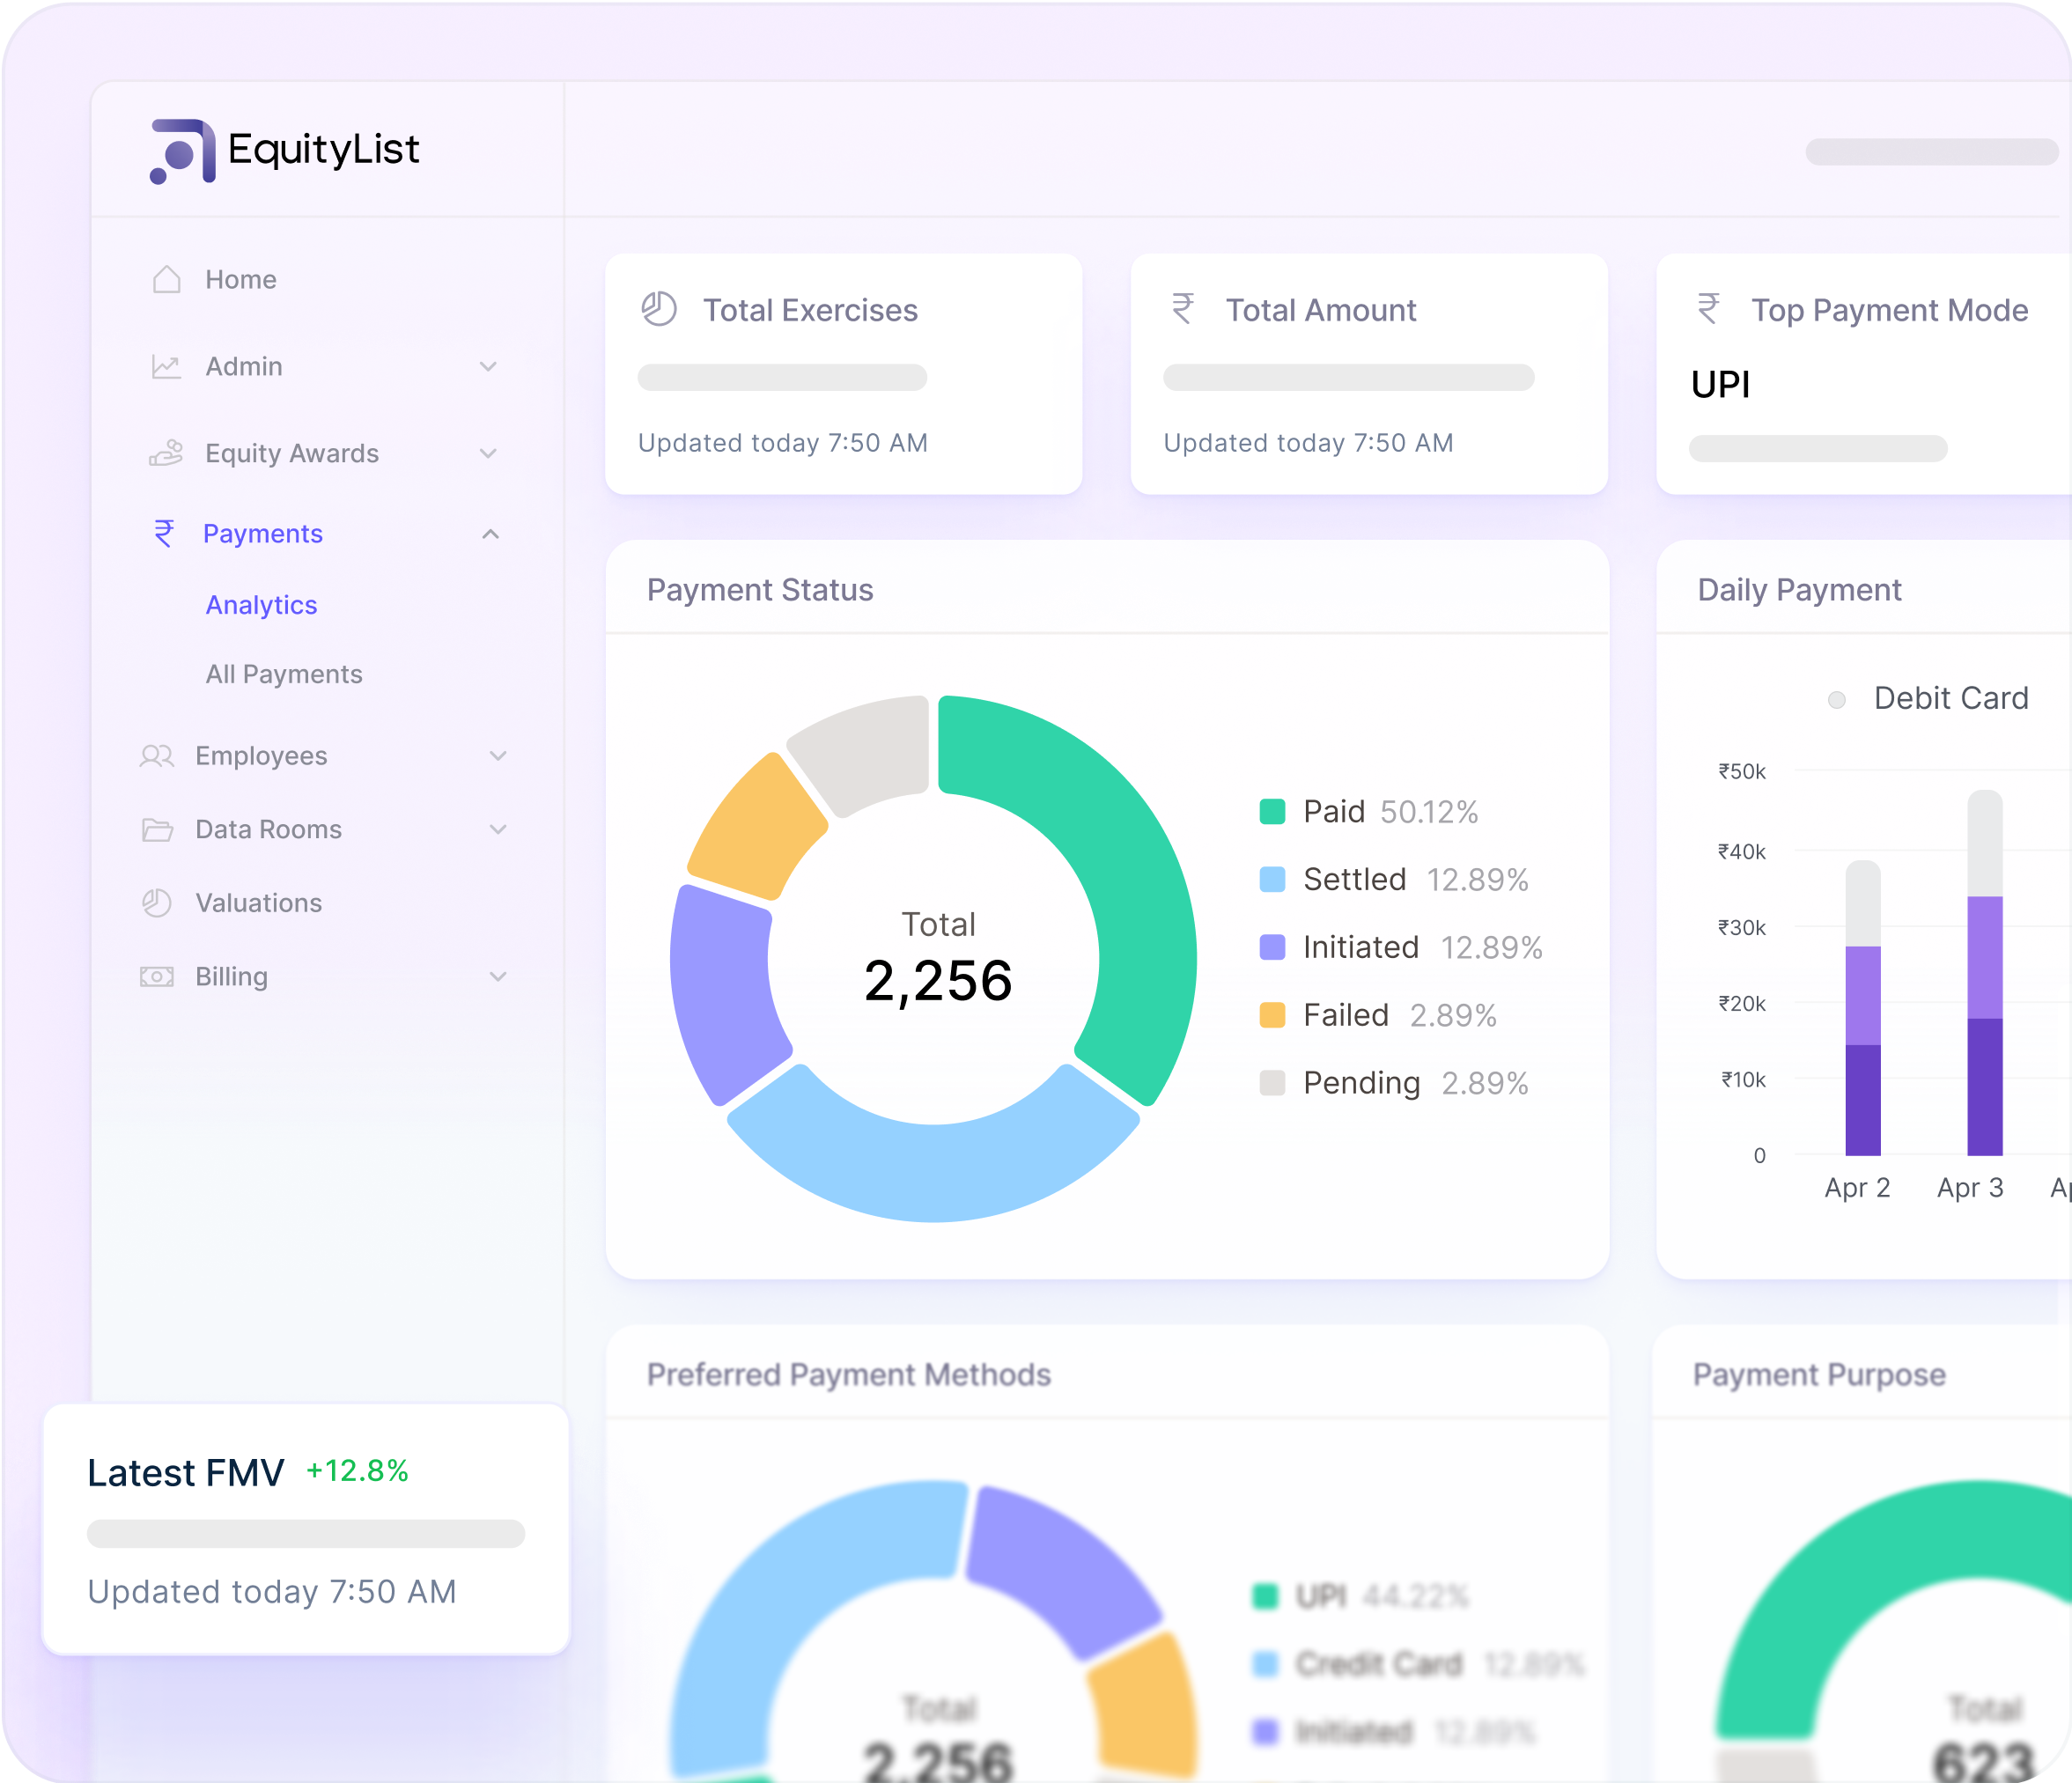Click the Daily Payment heading

point(1799,590)
